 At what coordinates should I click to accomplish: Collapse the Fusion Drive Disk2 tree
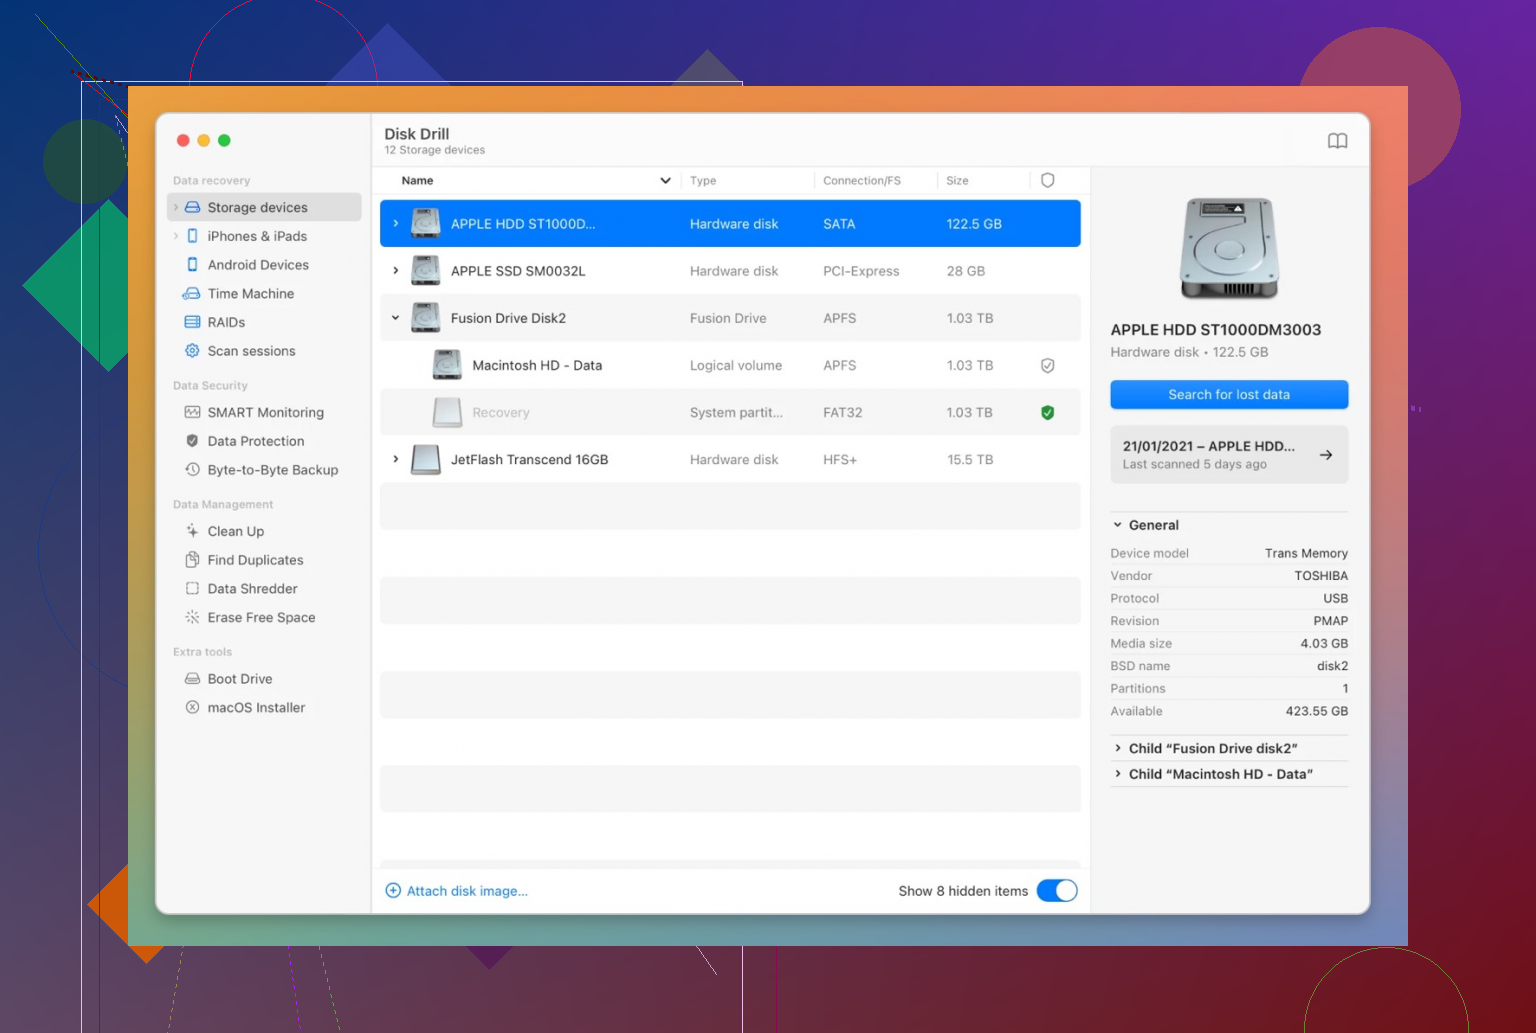(x=396, y=318)
